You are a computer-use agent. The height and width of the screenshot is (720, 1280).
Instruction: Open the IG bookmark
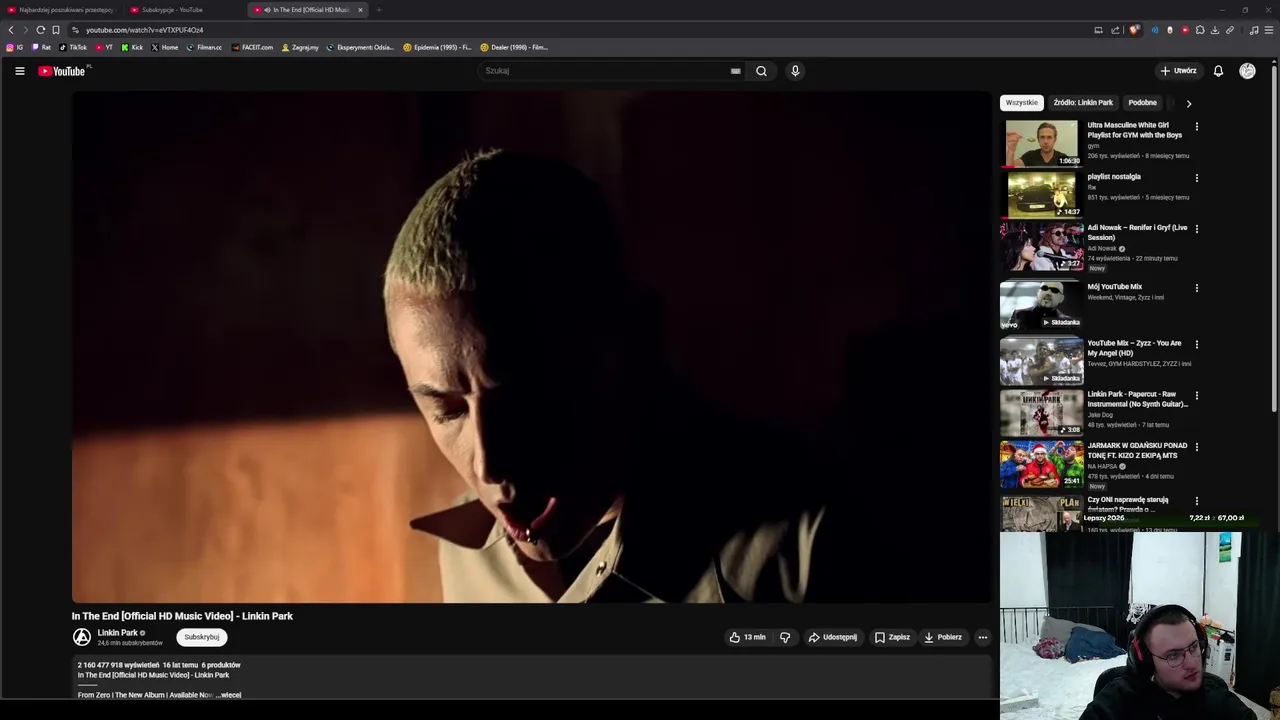point(15,47)
